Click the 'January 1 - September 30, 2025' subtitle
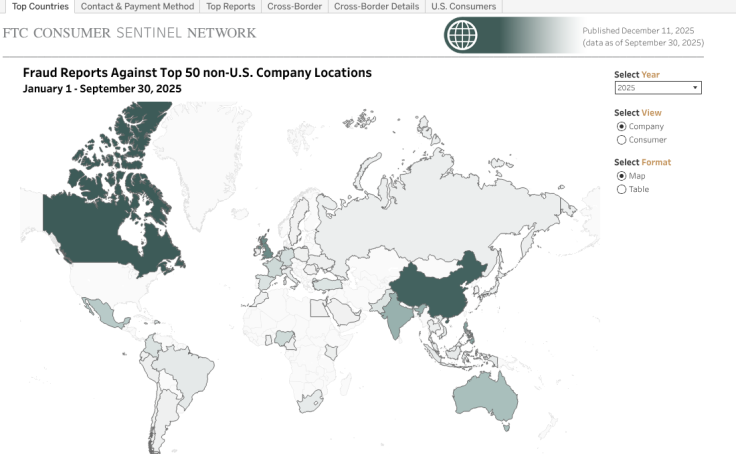 102,89
